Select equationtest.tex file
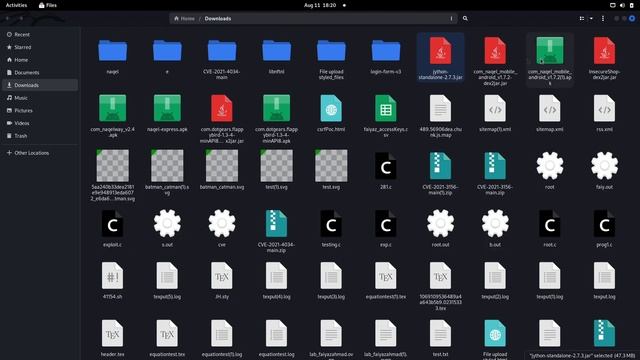Viewport: 640px width, 360px height. pos(167,338)
